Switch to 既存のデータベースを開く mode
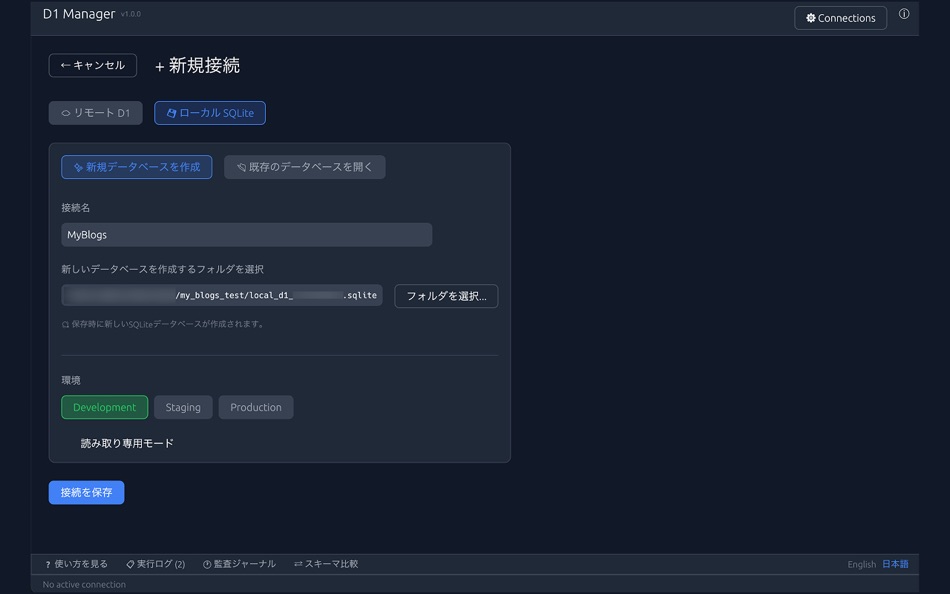Viewport: 950px width, 594px height. (304, 166)
